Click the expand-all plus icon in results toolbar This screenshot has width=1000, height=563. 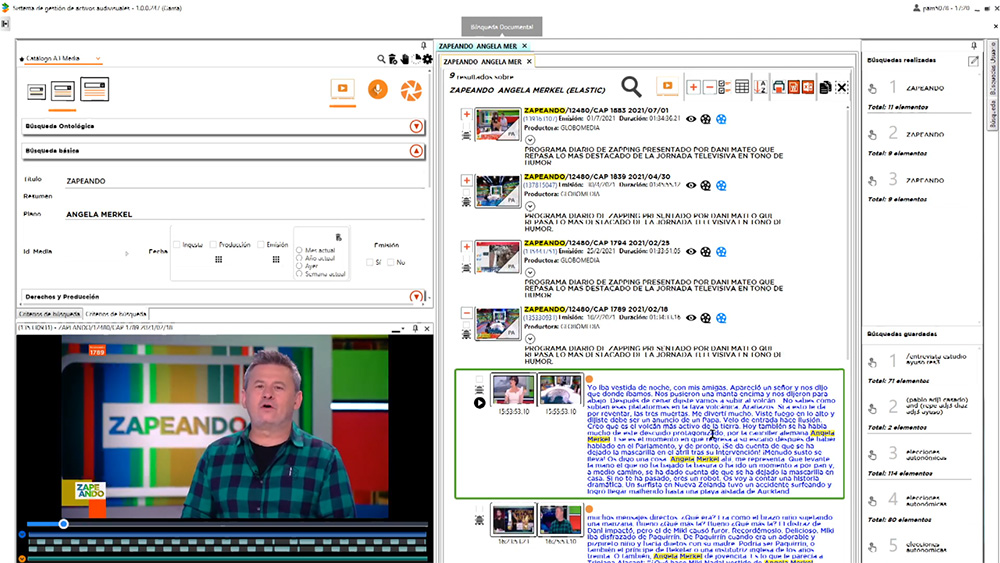[693, 87]
